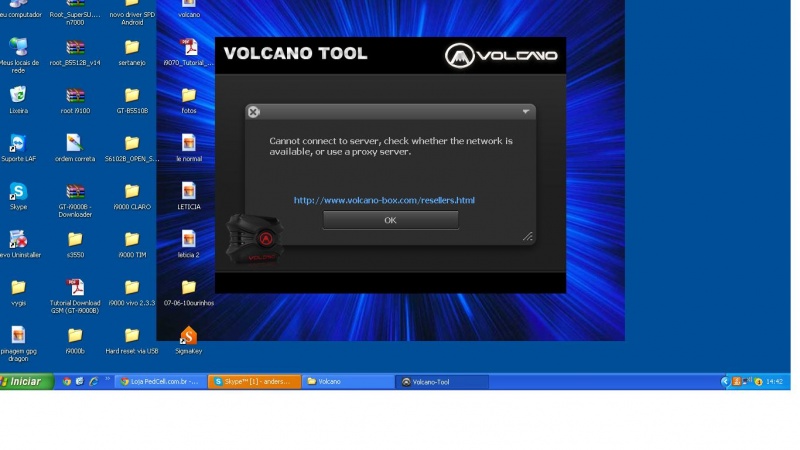Open the Skype desktop shortcut
This screenshot has height=450, width=800.
coord(18,196)
